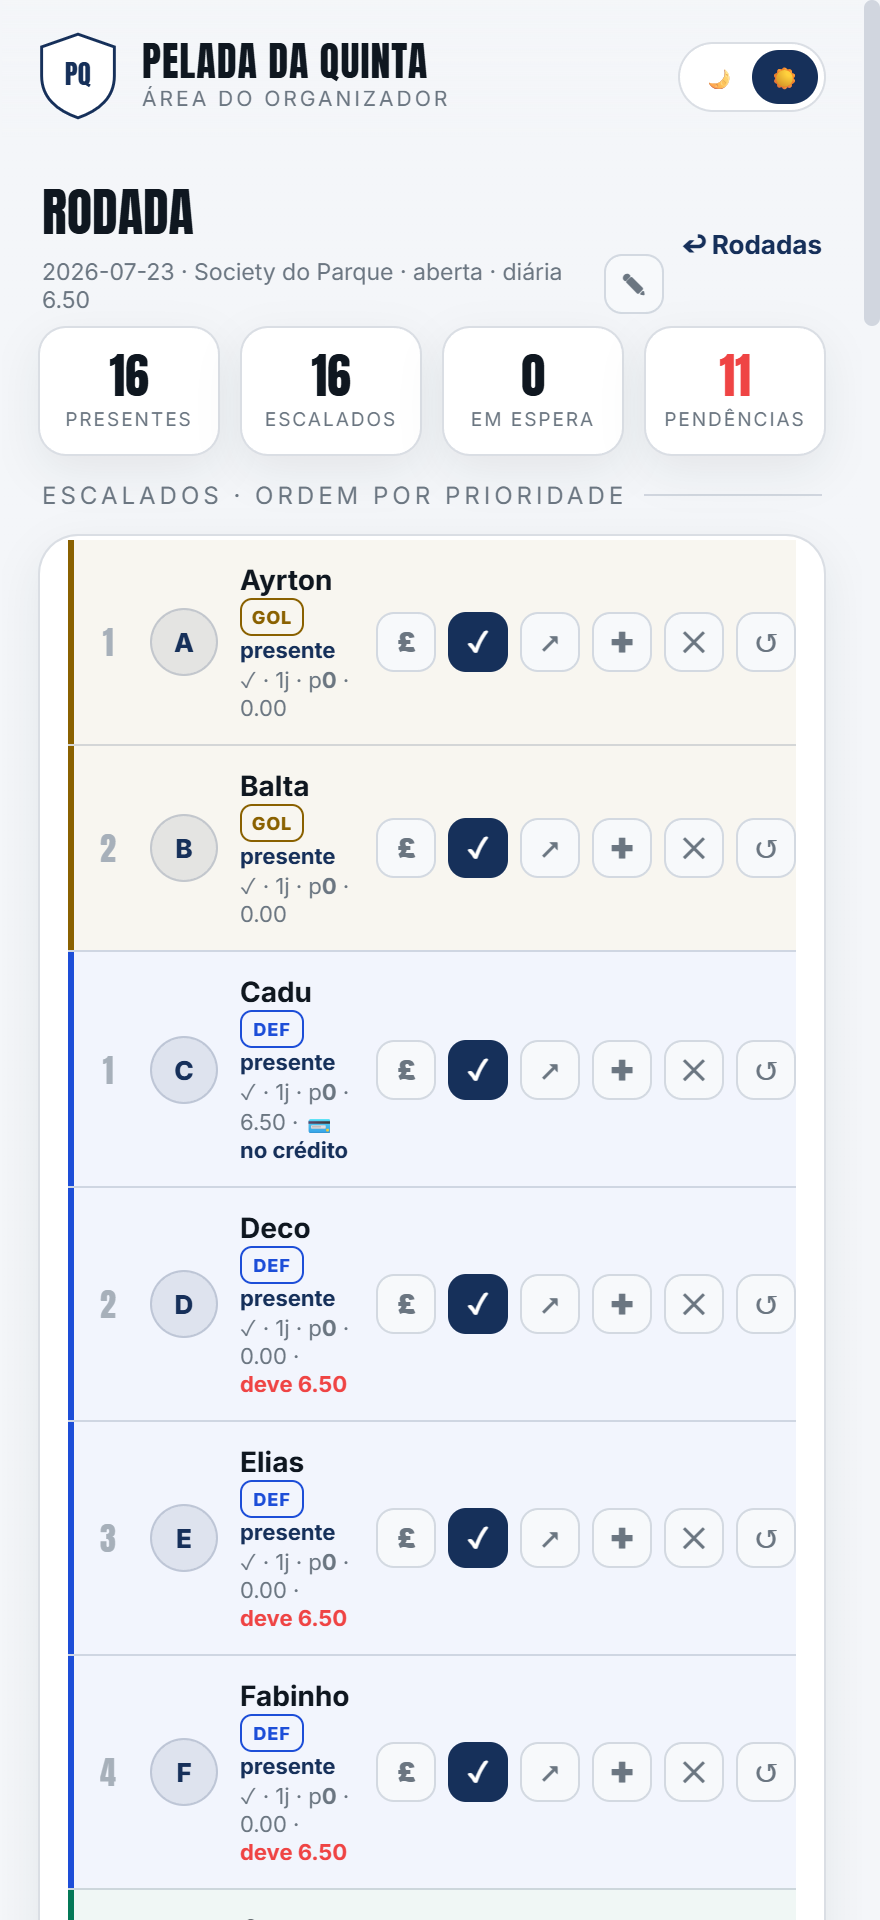Remove Elias with the X icon
This screenshot has width=880, height=1920.
(x=694, y=1538)
